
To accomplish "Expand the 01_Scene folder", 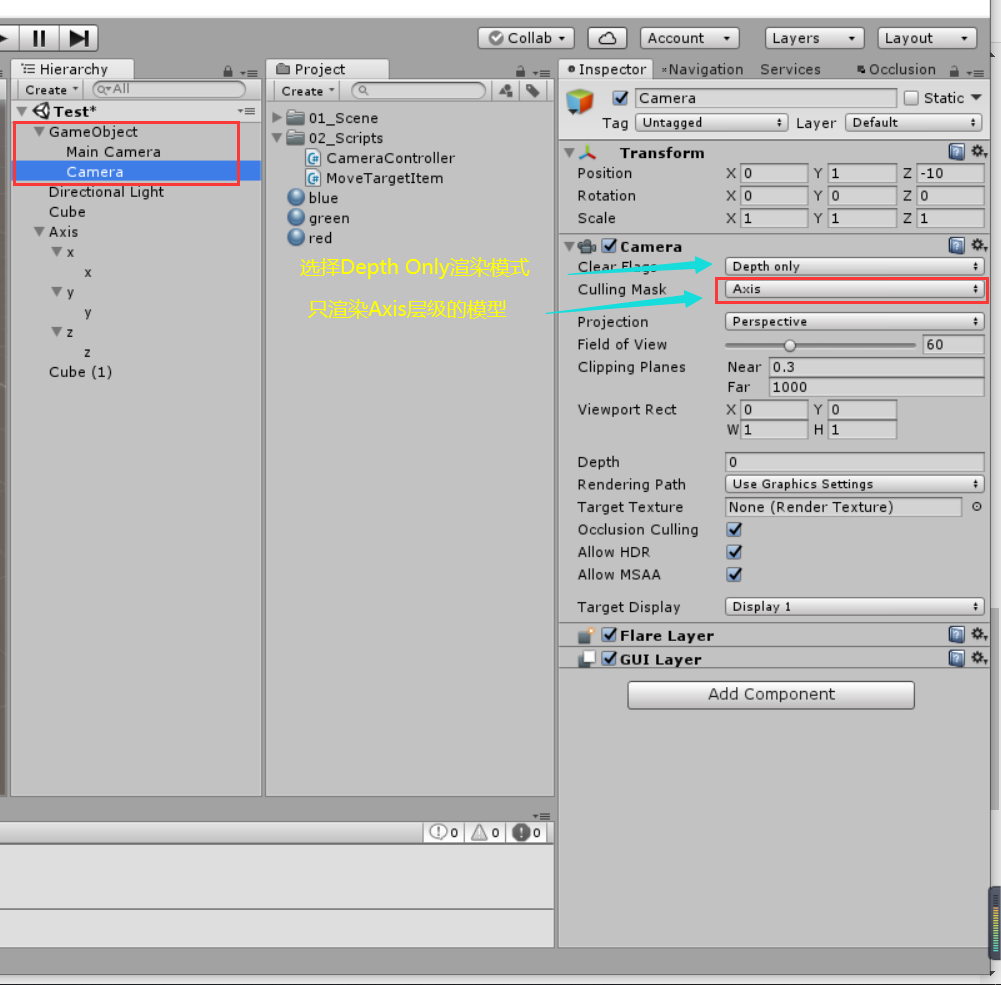I will click(278, 117).
